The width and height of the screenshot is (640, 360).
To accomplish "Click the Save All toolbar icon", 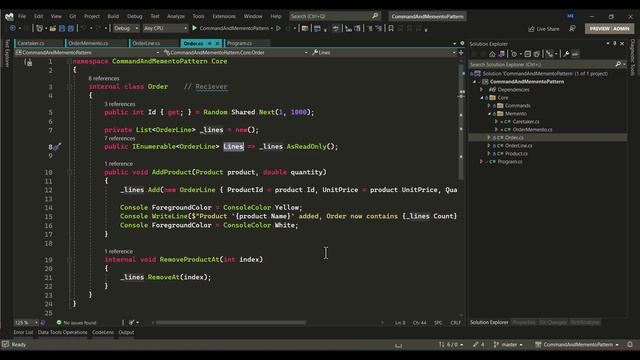I will [x=71, y=29].
